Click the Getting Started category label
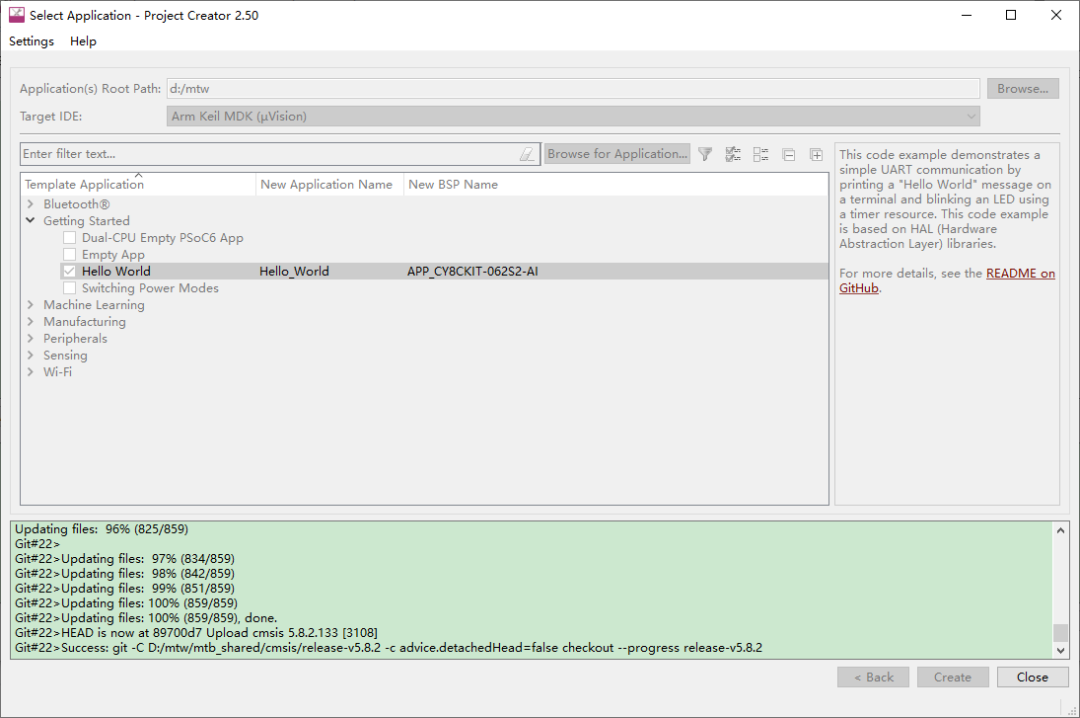The width and height of the screenshot is (1080, 718). point(86,220)
